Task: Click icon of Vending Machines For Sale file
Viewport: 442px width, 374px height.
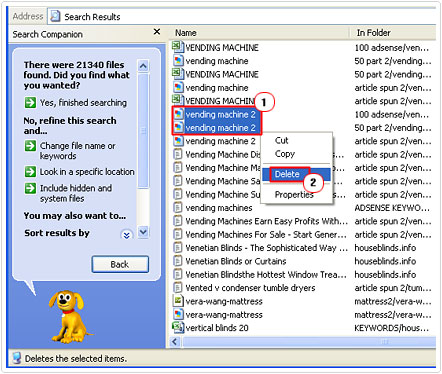Action: pos(178,234)
